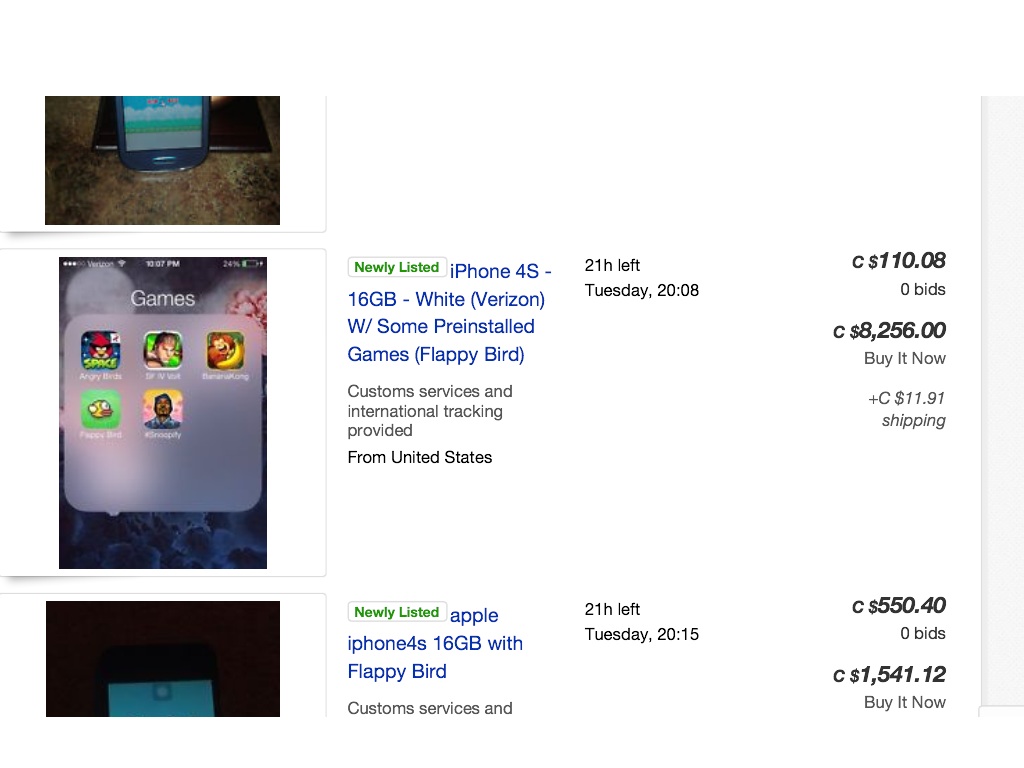Select the C $550.40 bid price
Viewport: 1024px width, 768px height.
pos(899,606)
